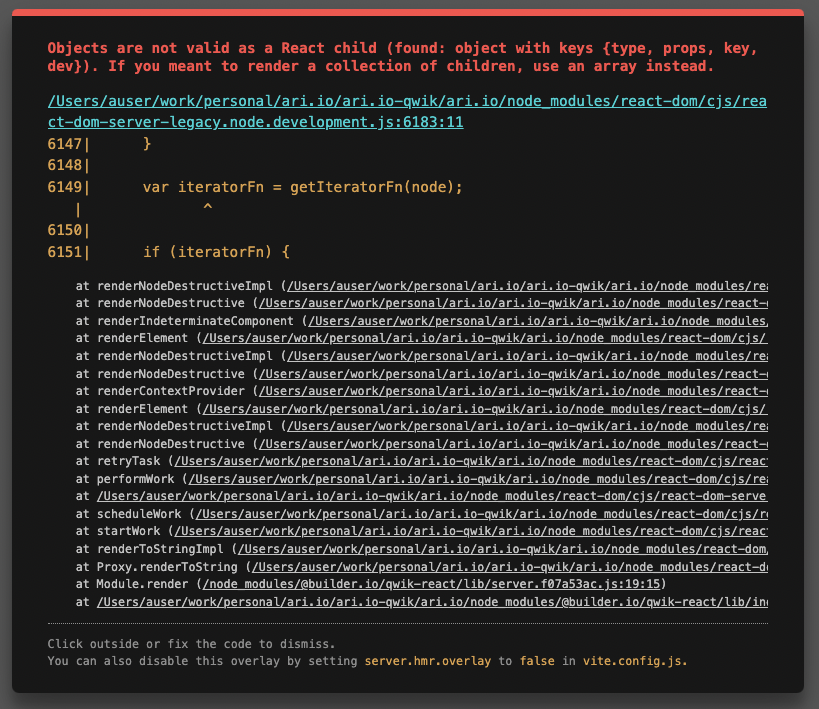Open the startWork stack frame link

[x=471, y=531]
